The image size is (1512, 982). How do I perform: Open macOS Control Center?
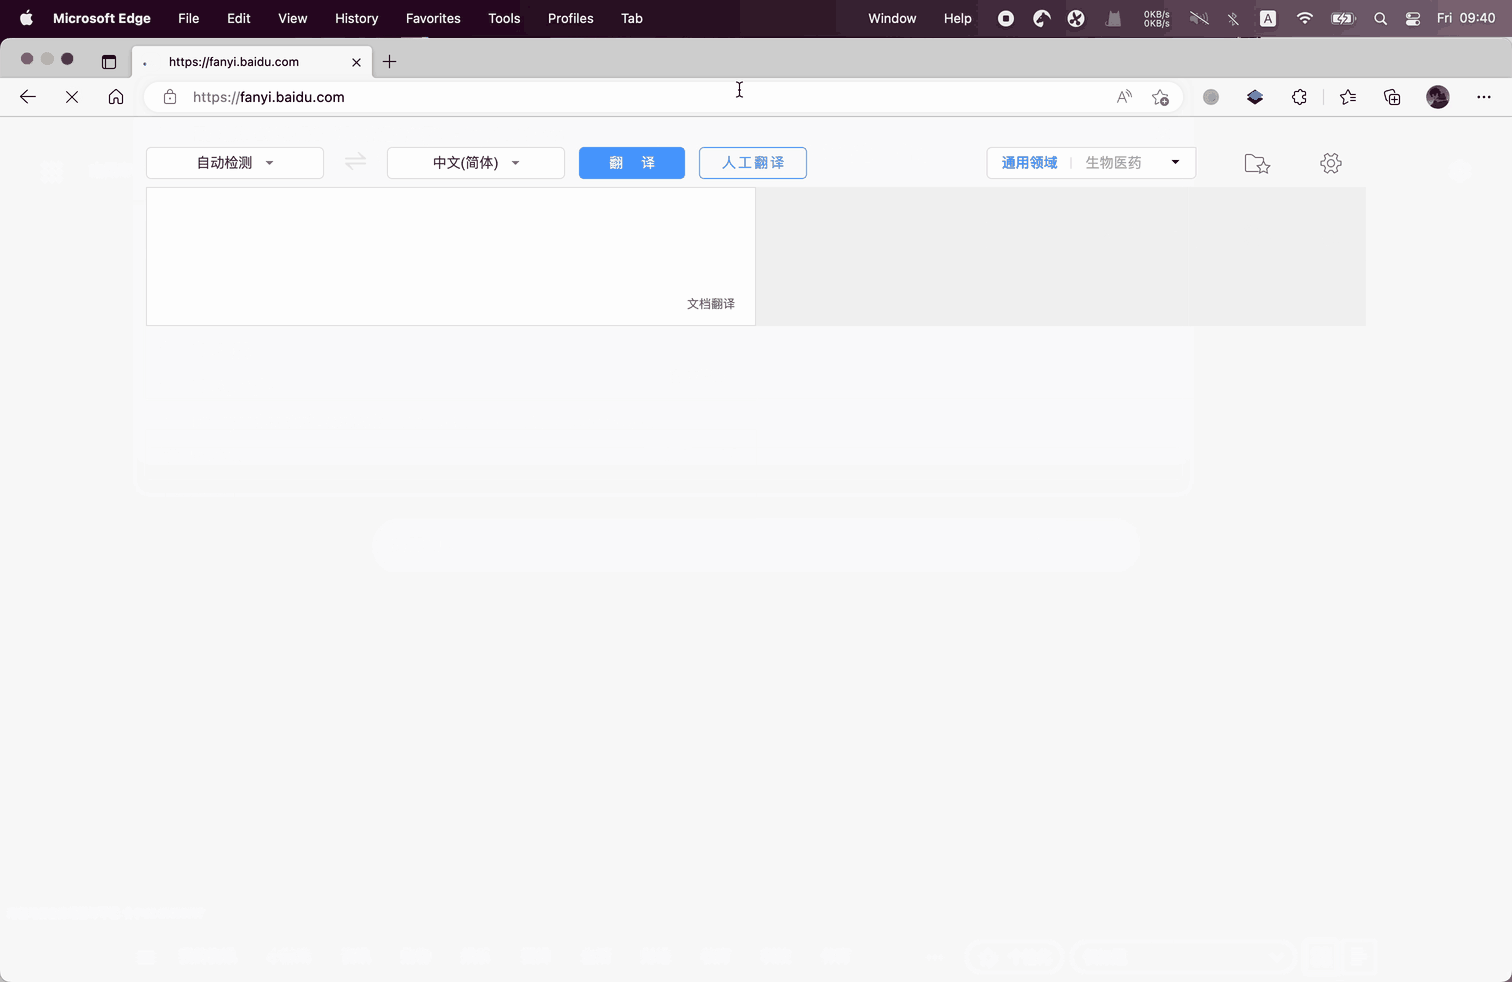1413,18
